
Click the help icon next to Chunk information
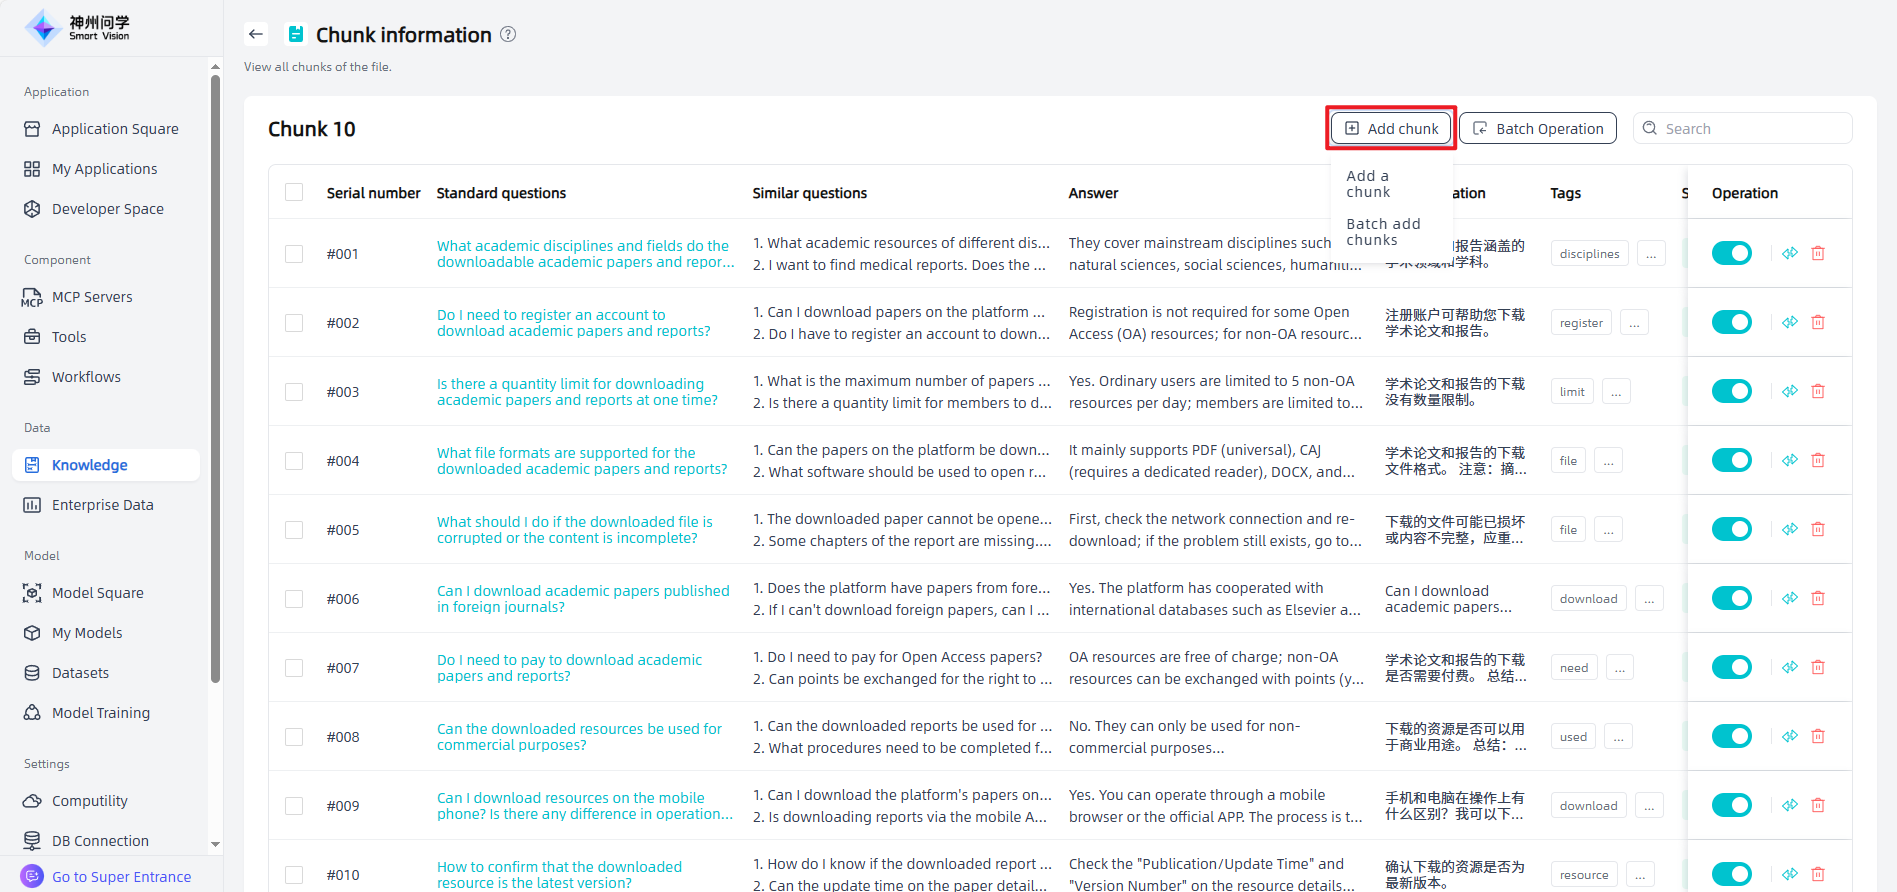click(508, 34)
